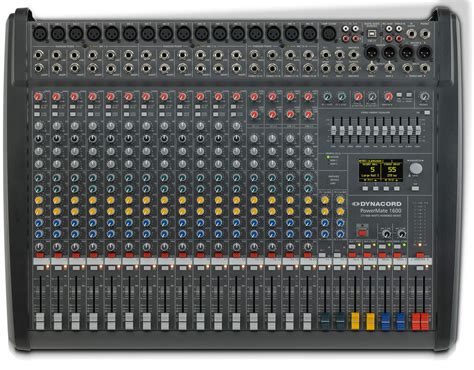
Task: Click the channel 2 lower teal FX send knob
Action: [57, 189]
